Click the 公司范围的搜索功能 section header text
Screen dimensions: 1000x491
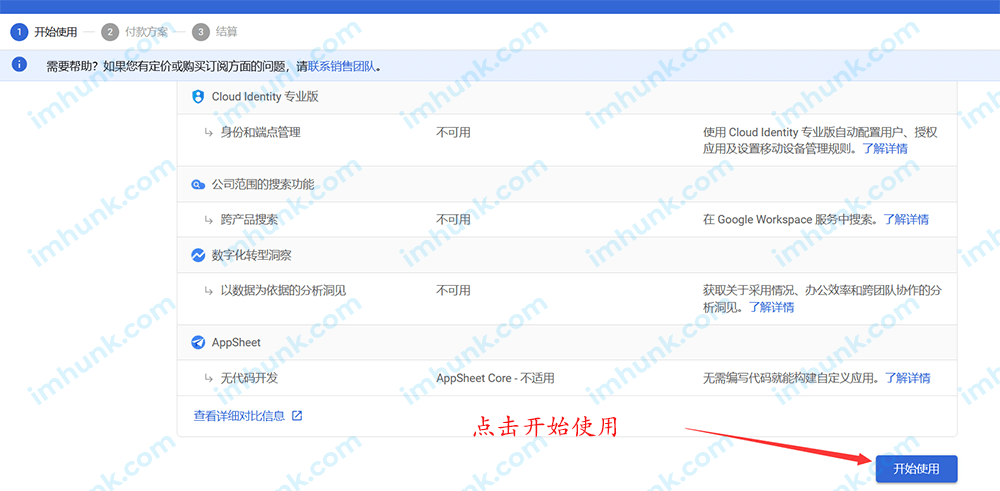pos(263,185)
